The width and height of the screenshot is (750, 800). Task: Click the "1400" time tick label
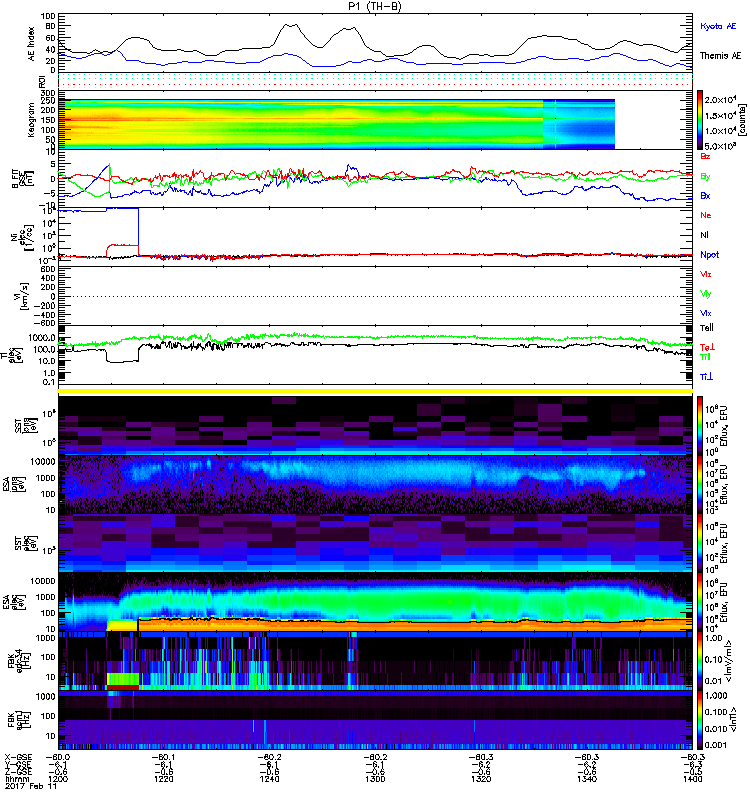click(x=692, y=779)
